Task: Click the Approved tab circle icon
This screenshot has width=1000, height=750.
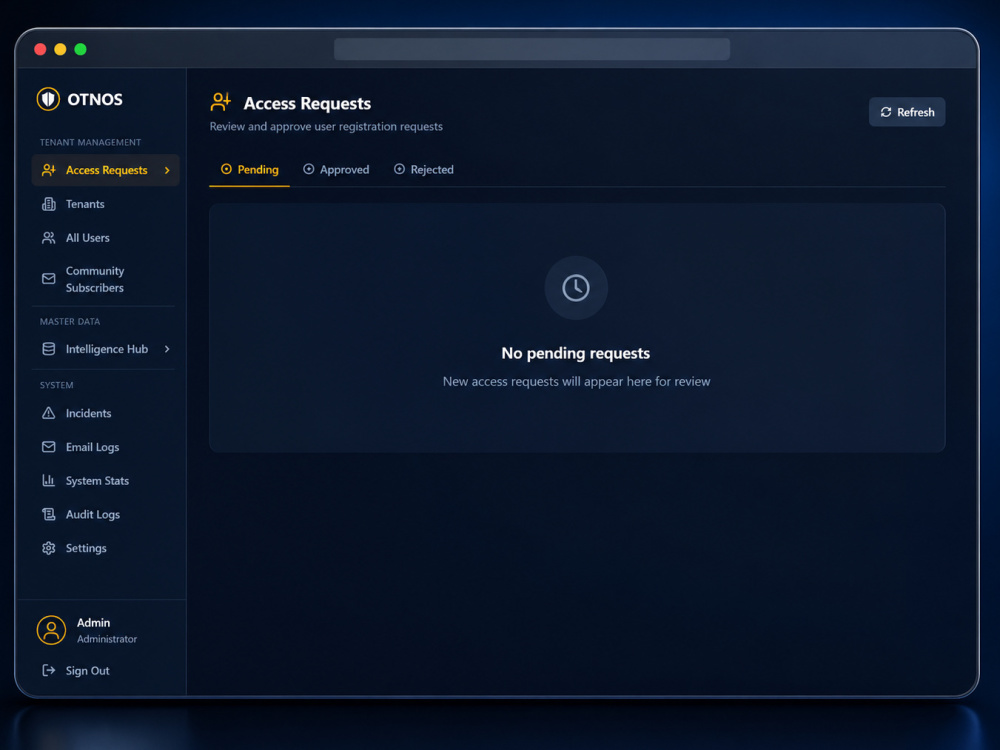Action: click(309, 169)
